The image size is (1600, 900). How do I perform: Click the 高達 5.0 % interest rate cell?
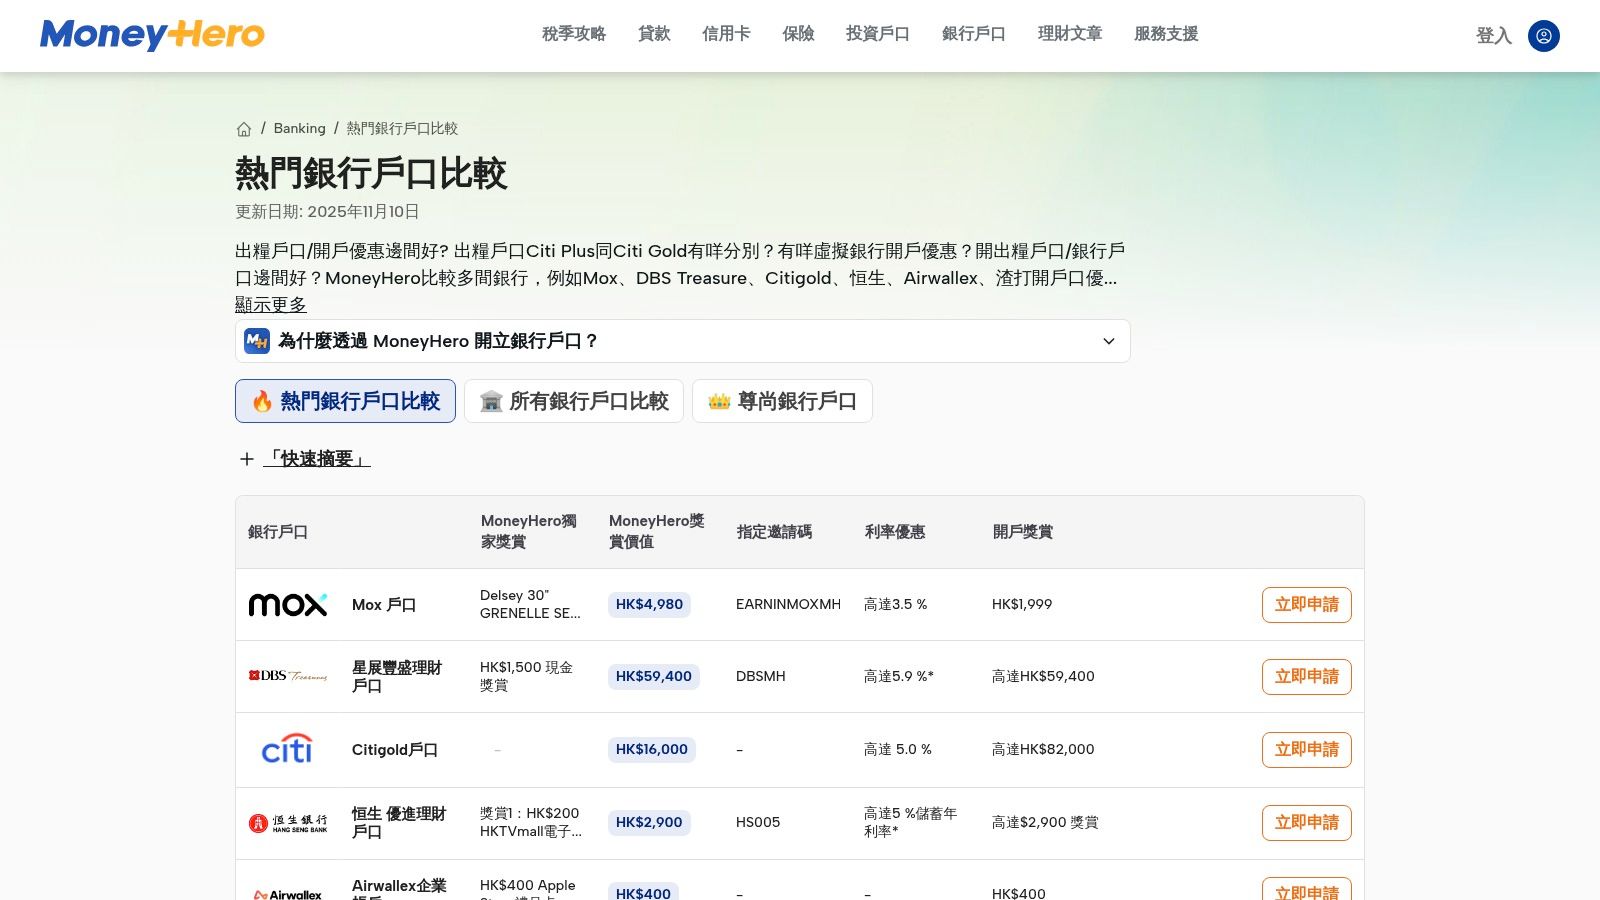pyautogui.click(x=898, y=750)
